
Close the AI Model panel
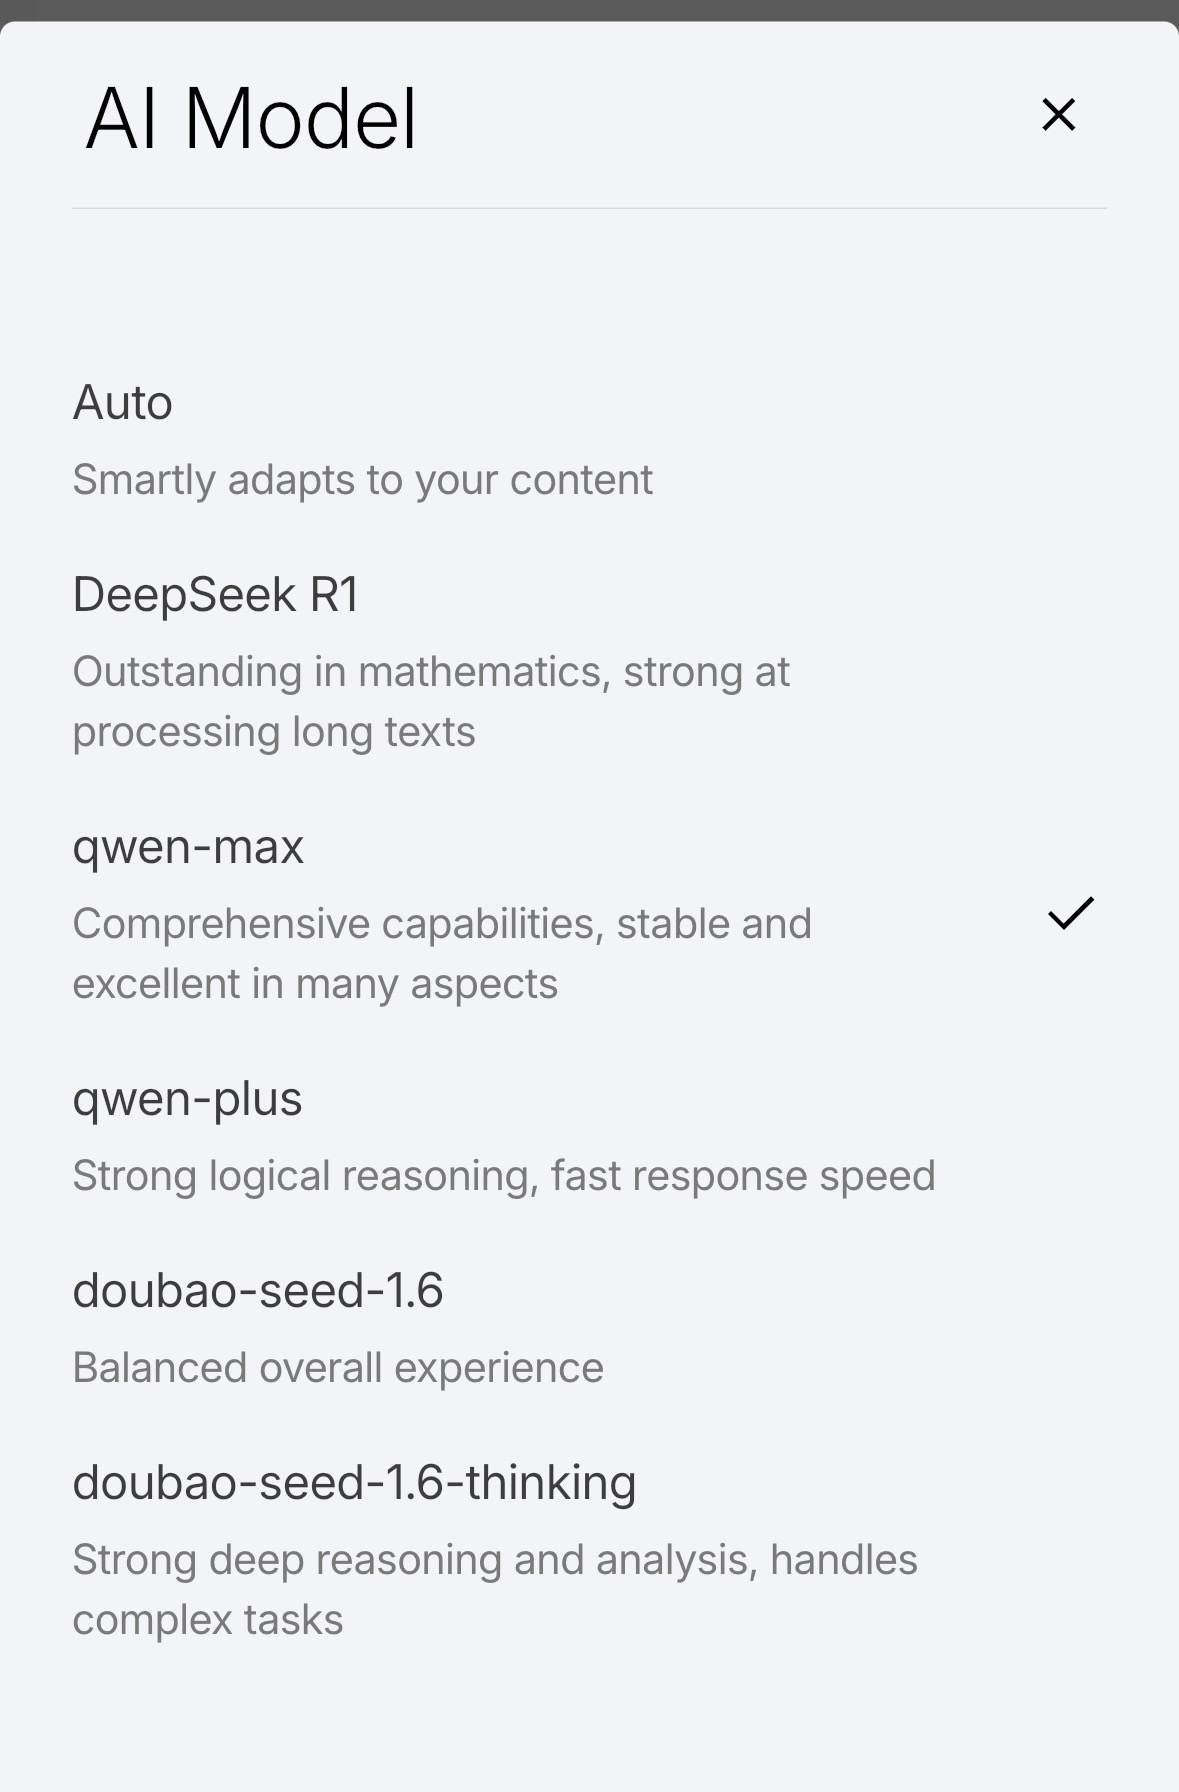(x=1058, y=115)
